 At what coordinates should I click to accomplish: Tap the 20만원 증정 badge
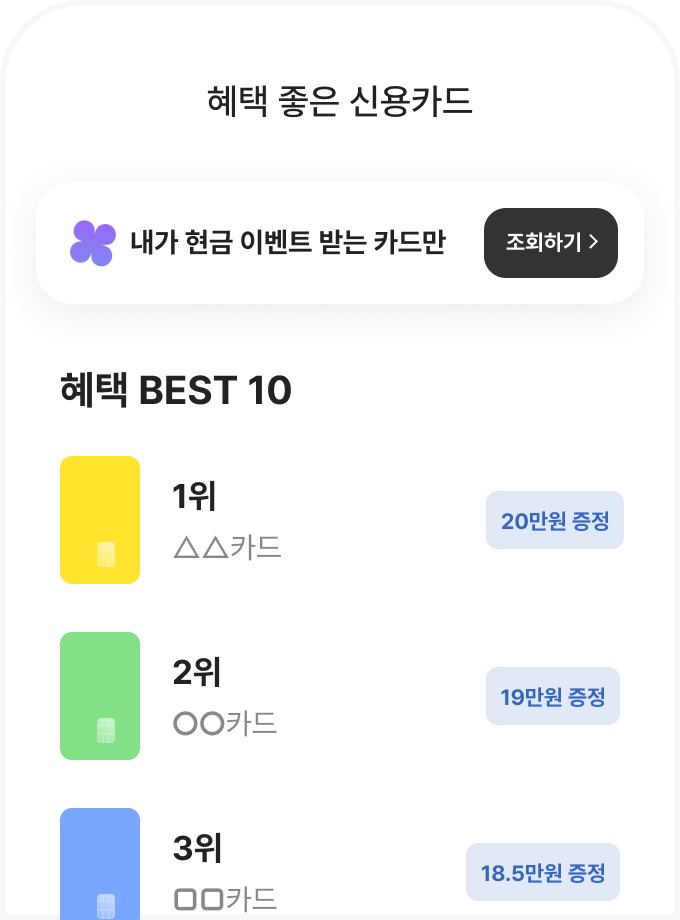click(x=555, y=520)
